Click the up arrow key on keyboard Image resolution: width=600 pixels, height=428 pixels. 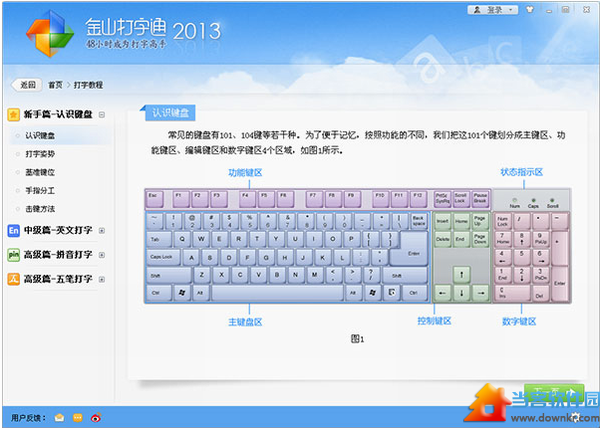(462, 275)
